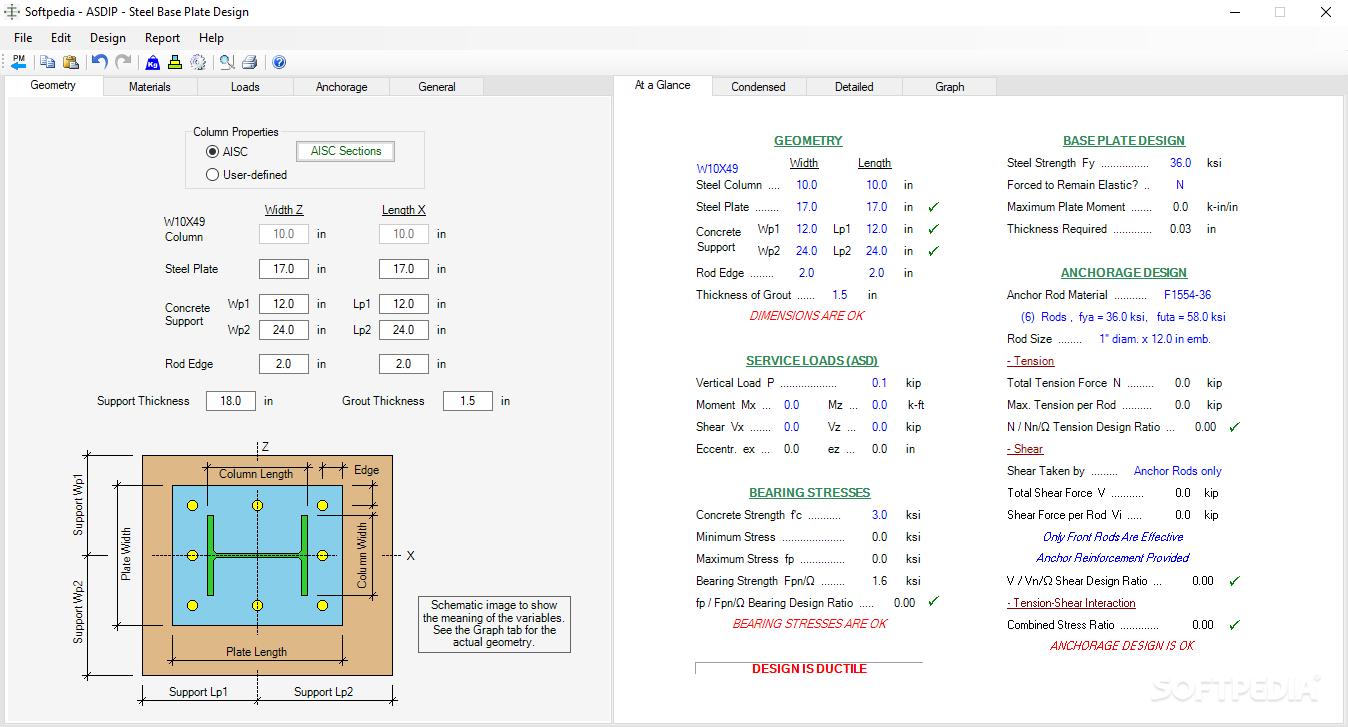Click the Vertical Load 0.1 value
The image size is (1348, 727).
coord(879,383)
